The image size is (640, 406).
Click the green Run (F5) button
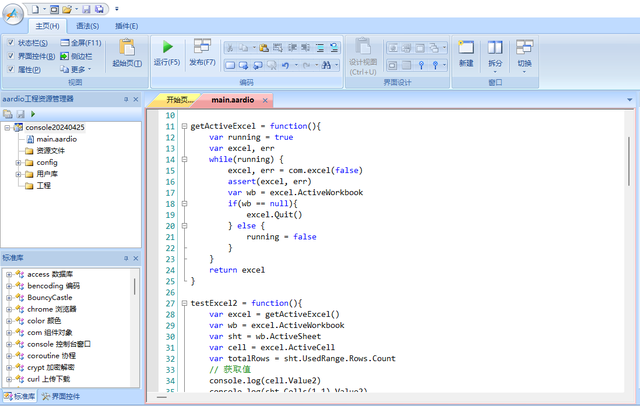tap(167, 48)
